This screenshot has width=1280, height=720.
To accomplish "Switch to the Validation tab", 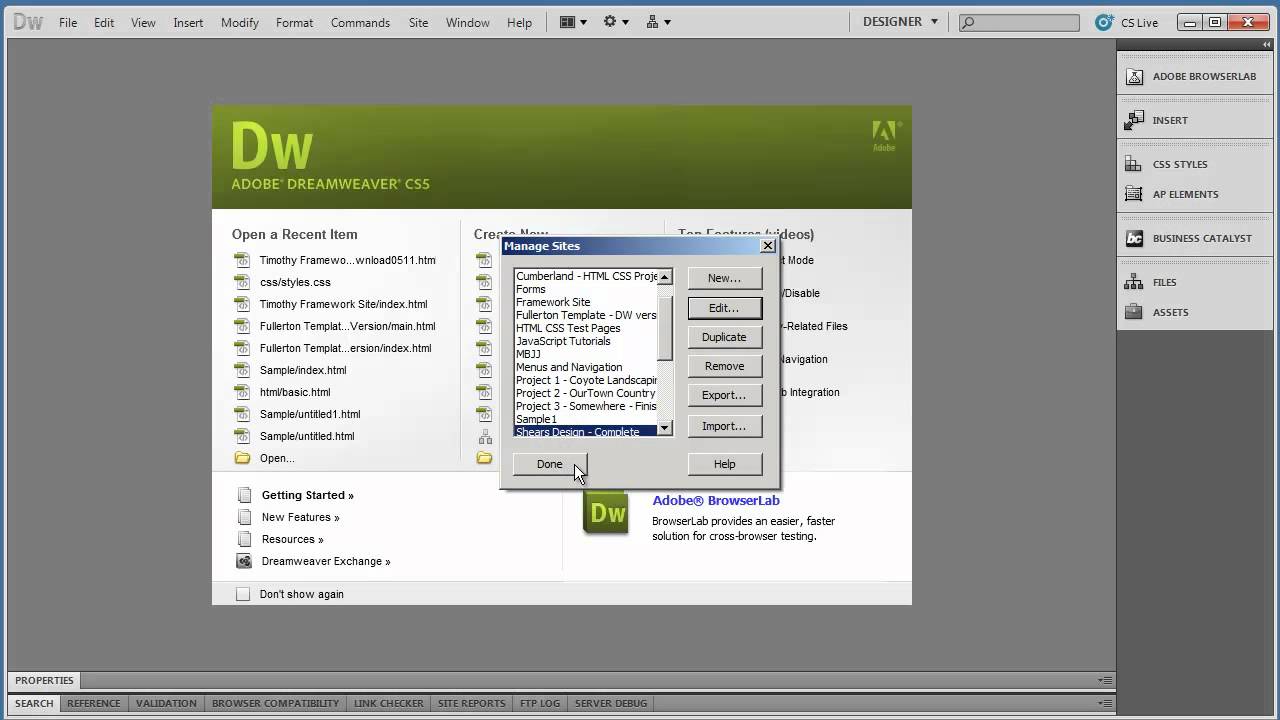I will point(166,703).
